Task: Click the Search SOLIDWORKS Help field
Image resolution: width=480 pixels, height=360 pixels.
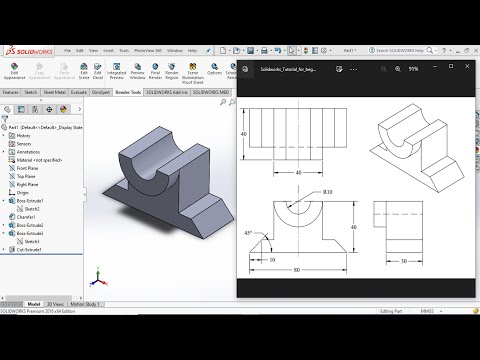Action: tap(400, 50)
